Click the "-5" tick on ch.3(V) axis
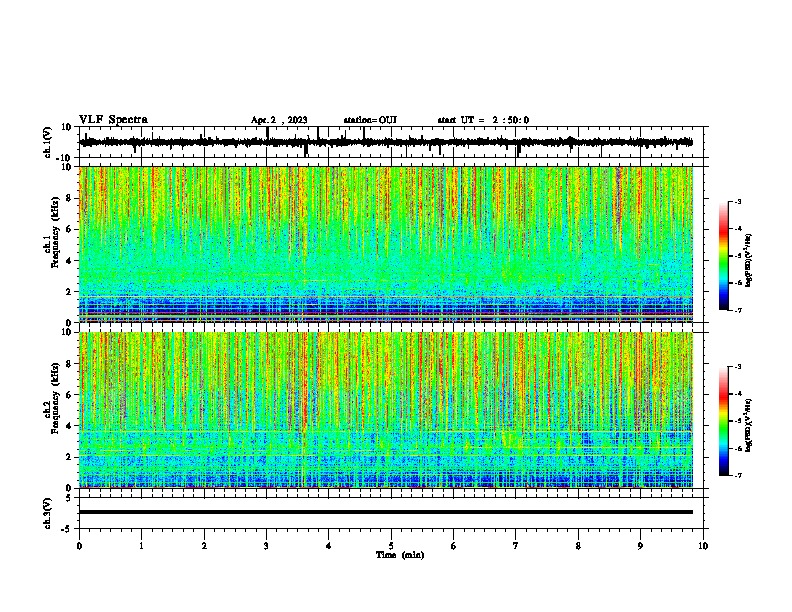The image size is (792, 612). pos(67,529)
